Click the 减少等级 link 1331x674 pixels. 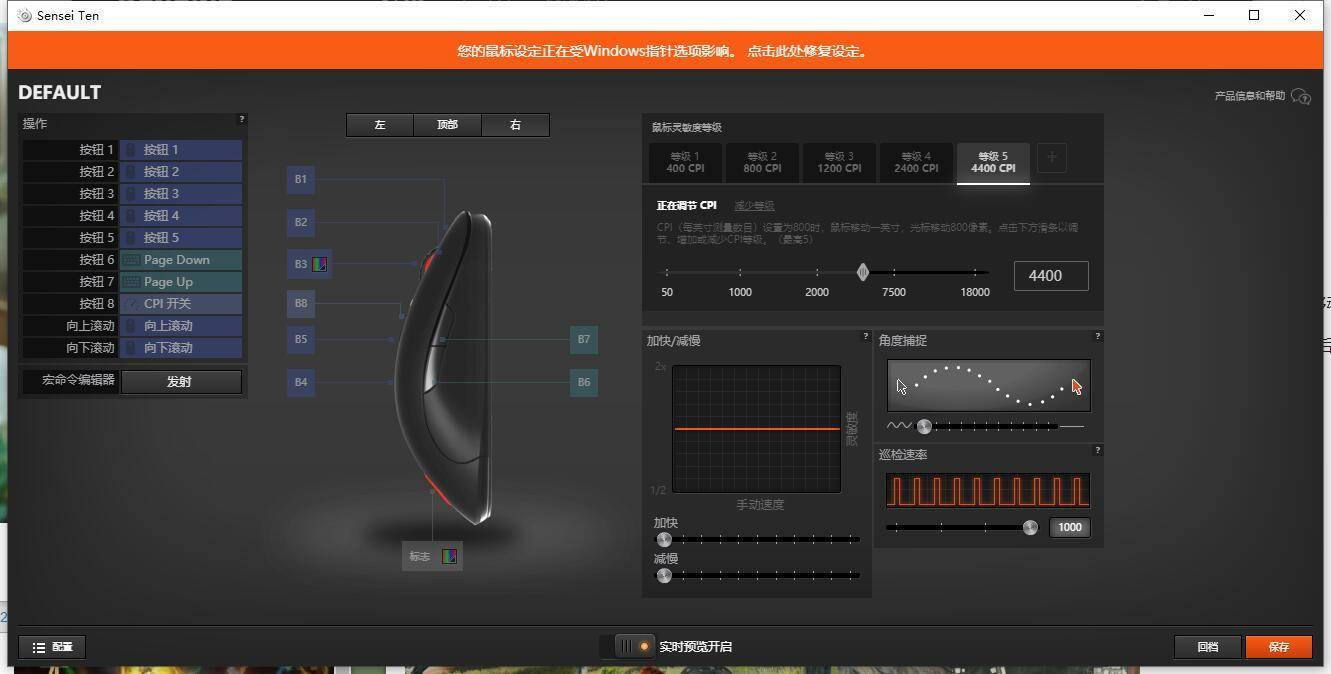(754, 206)
